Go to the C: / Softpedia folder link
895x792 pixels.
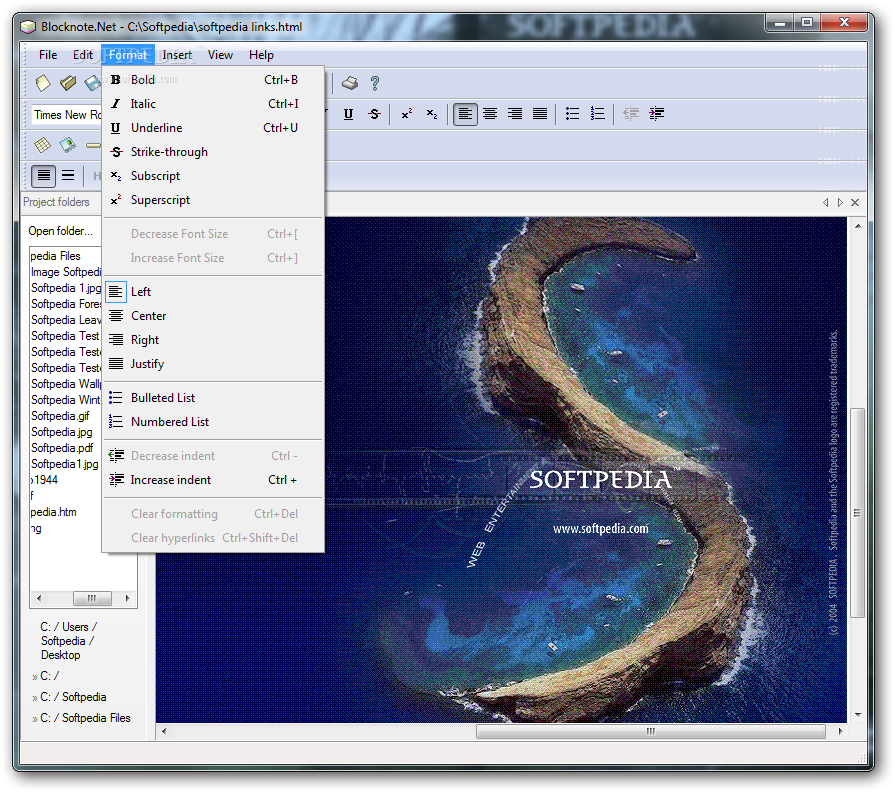click(73, 697)
